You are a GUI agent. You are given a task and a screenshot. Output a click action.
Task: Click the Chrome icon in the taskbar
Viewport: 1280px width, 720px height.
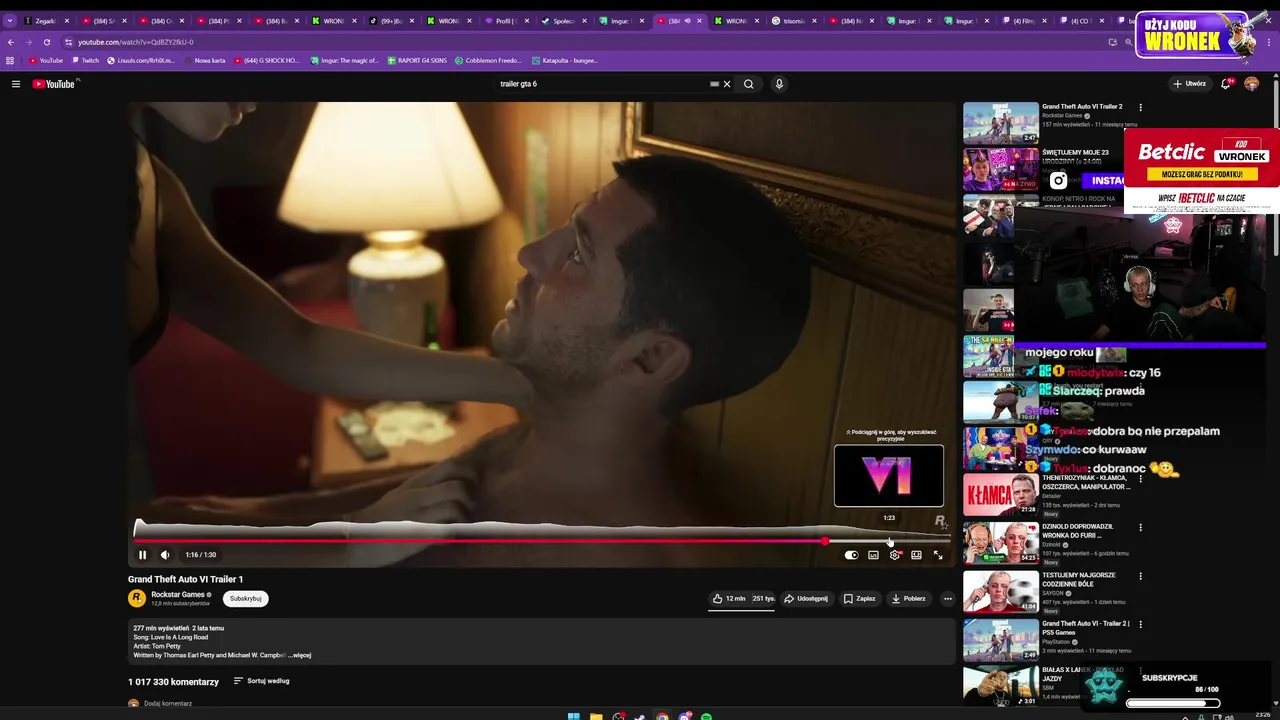click(662, 717)
